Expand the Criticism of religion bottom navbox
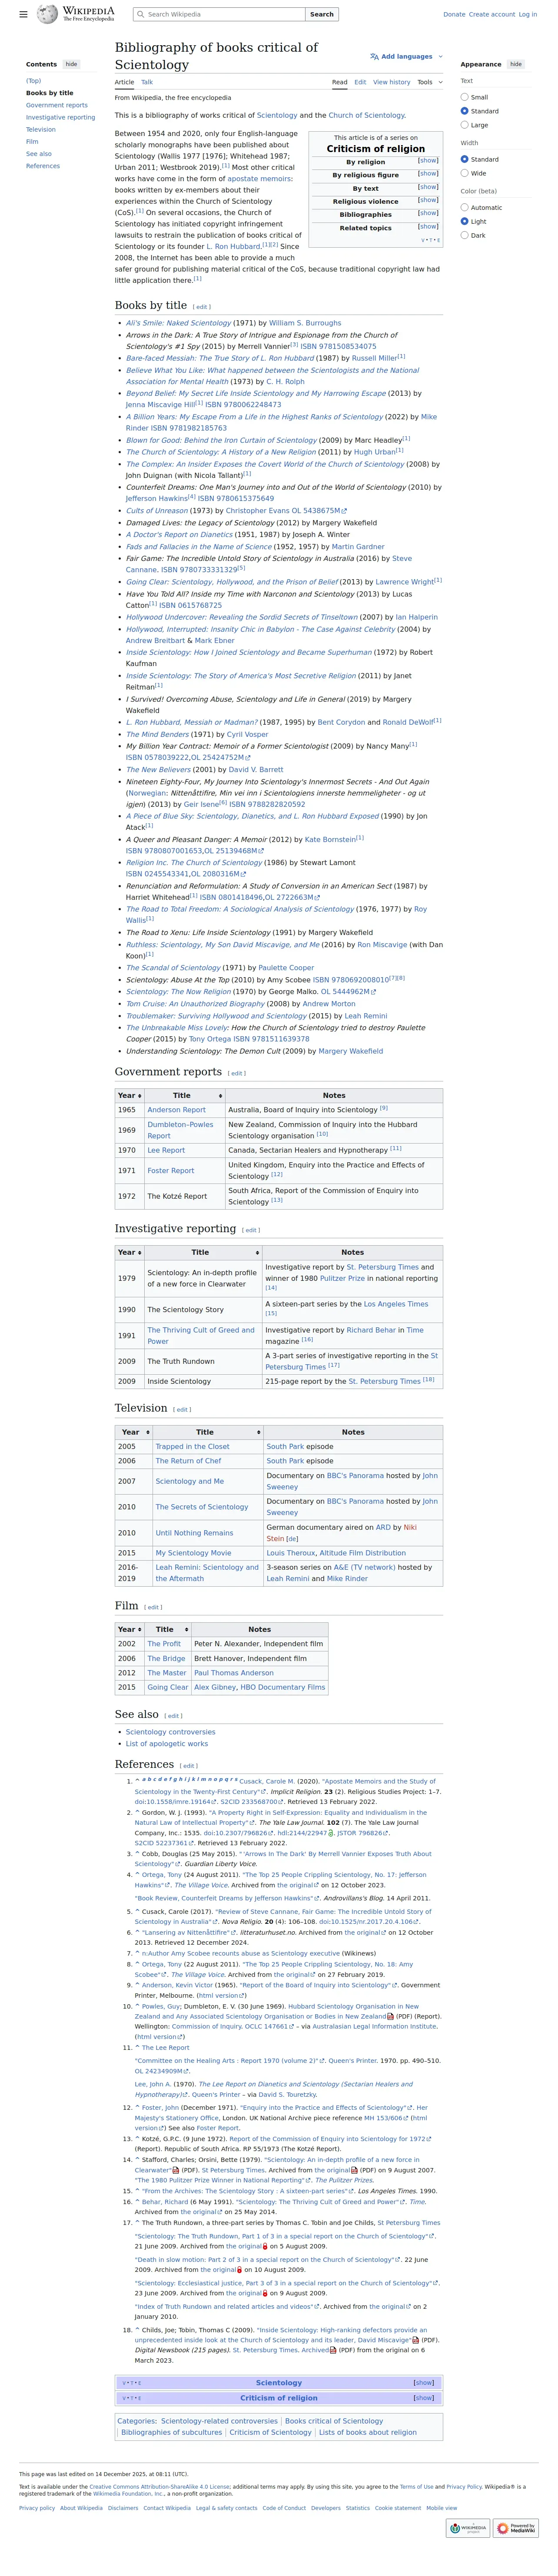 [424, 2398]
